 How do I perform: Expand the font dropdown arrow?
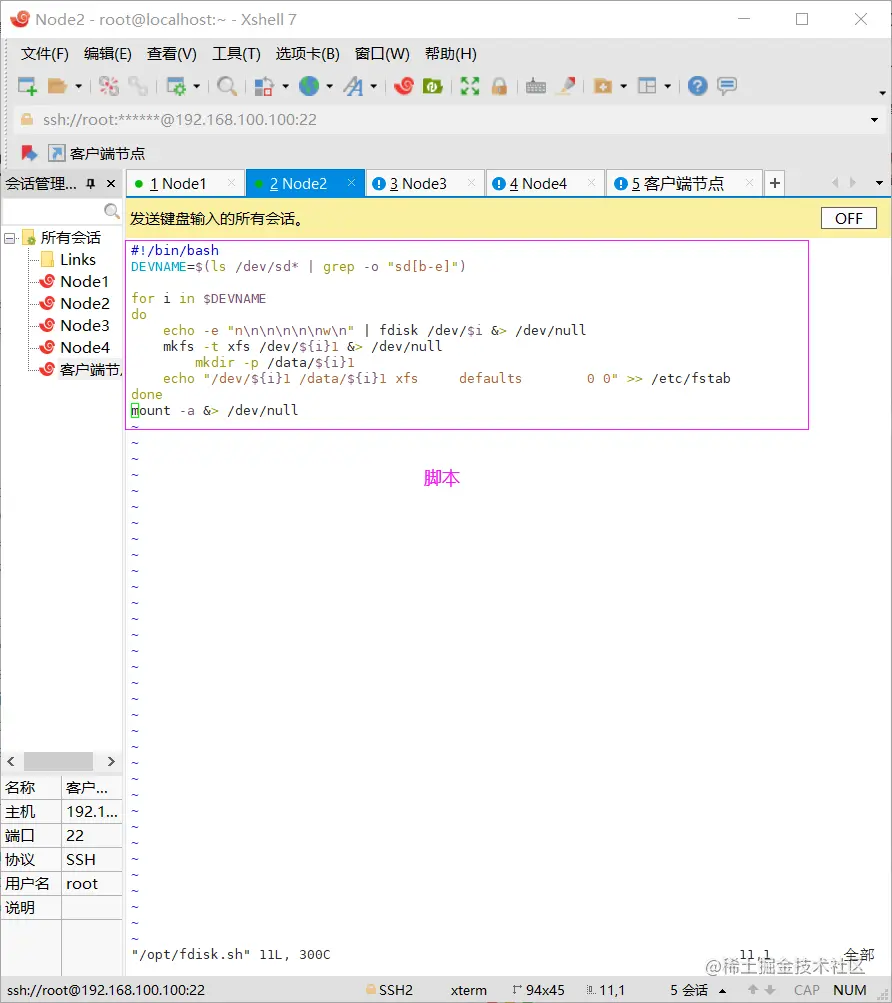pyautogui.click(x=373, y=86)
